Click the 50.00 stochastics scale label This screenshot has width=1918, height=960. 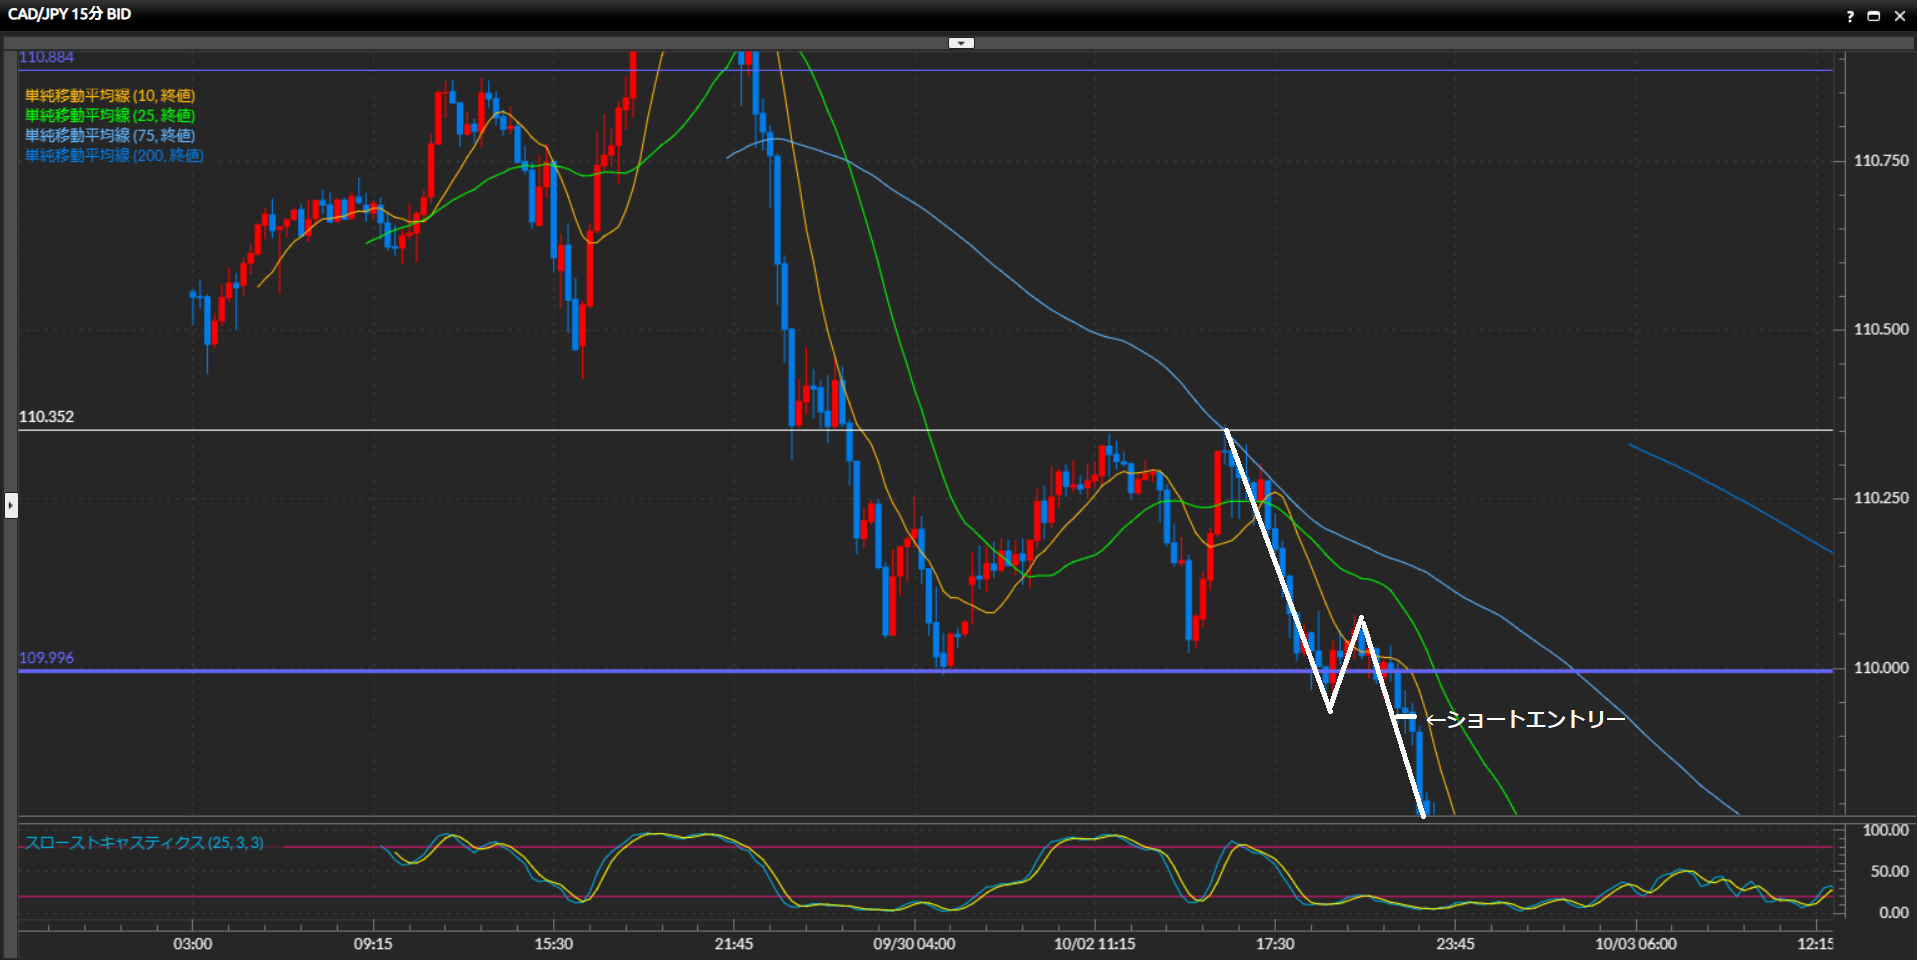click(x=1889, y=872)
